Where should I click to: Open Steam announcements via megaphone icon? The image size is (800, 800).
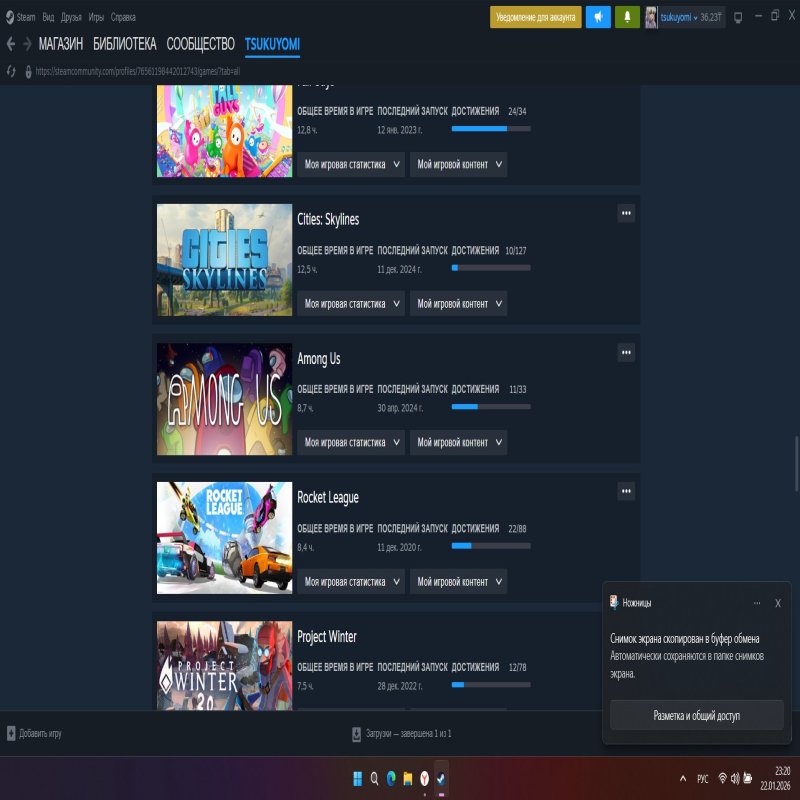(x=599, y=16)
